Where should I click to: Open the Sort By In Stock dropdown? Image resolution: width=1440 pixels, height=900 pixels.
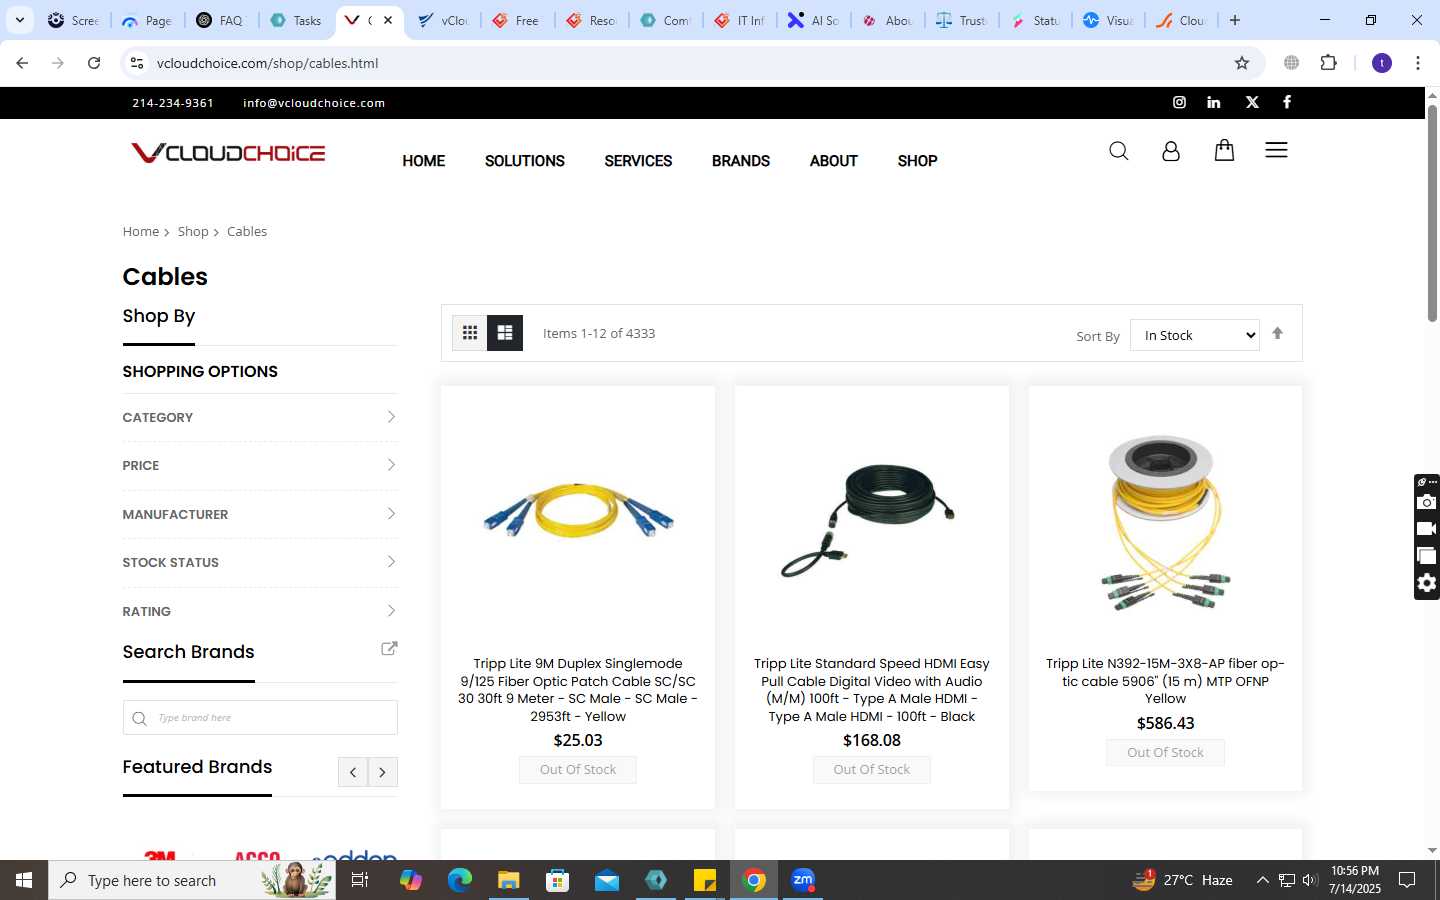tap(1195, 335)
